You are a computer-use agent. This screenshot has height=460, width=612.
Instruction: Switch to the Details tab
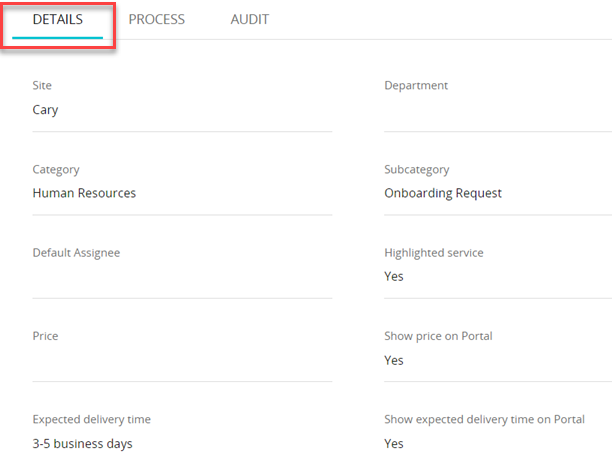pos(57,20)
